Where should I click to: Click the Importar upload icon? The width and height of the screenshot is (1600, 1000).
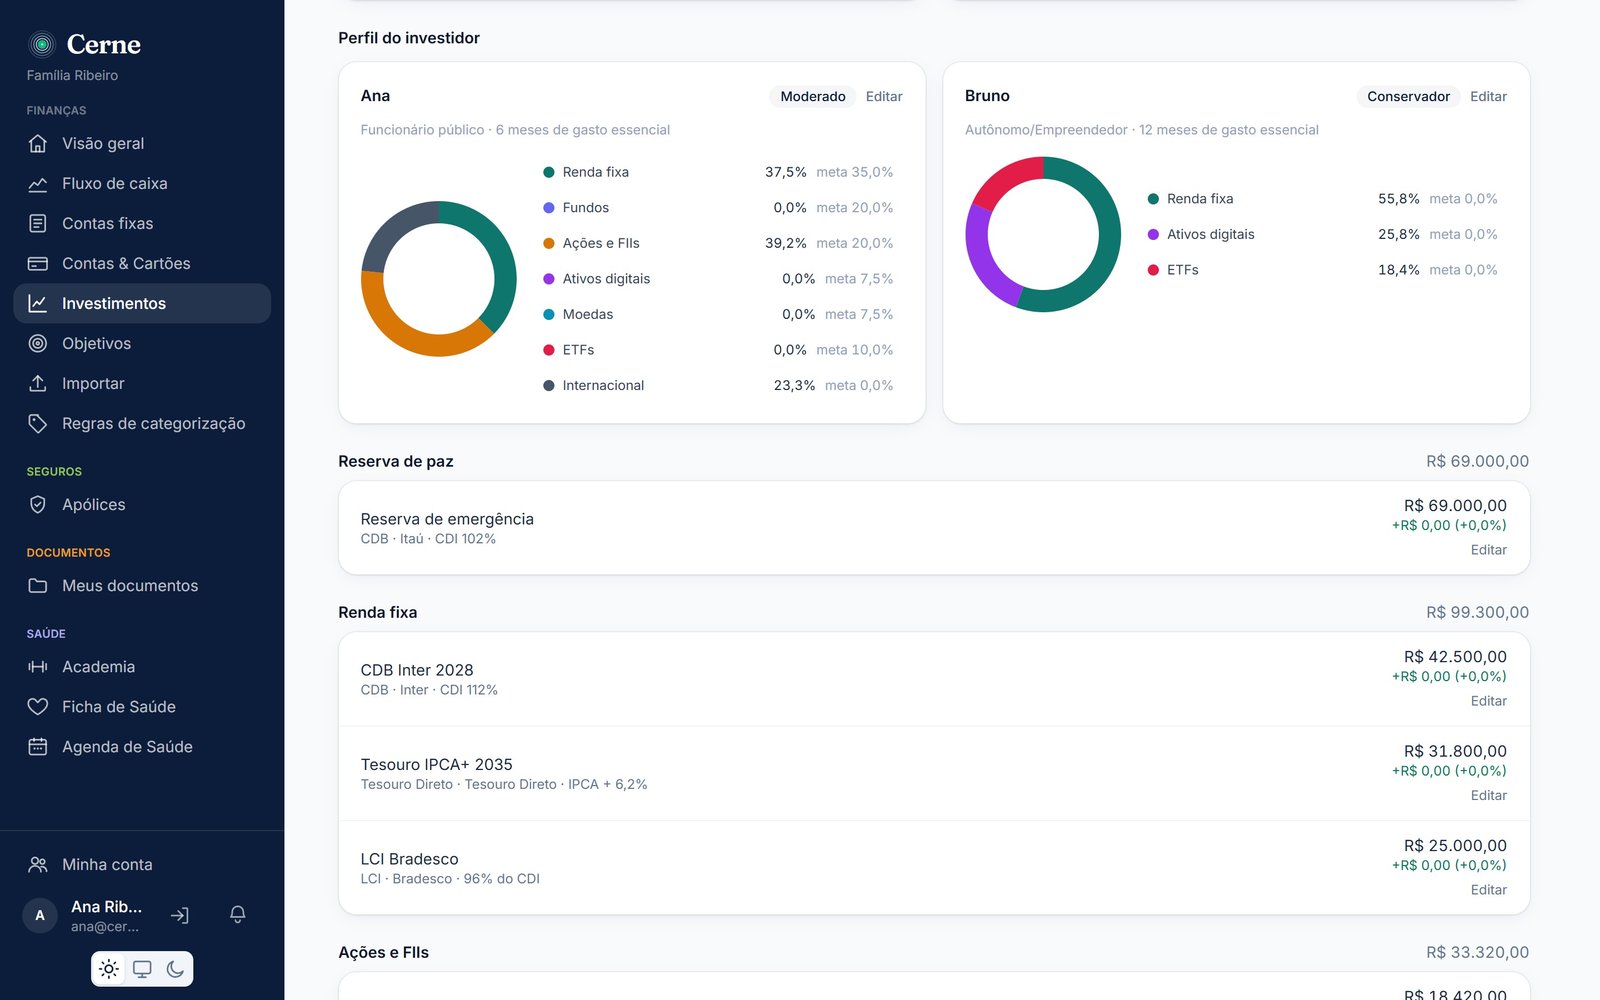pyautogui.click(x=38, y=383)
